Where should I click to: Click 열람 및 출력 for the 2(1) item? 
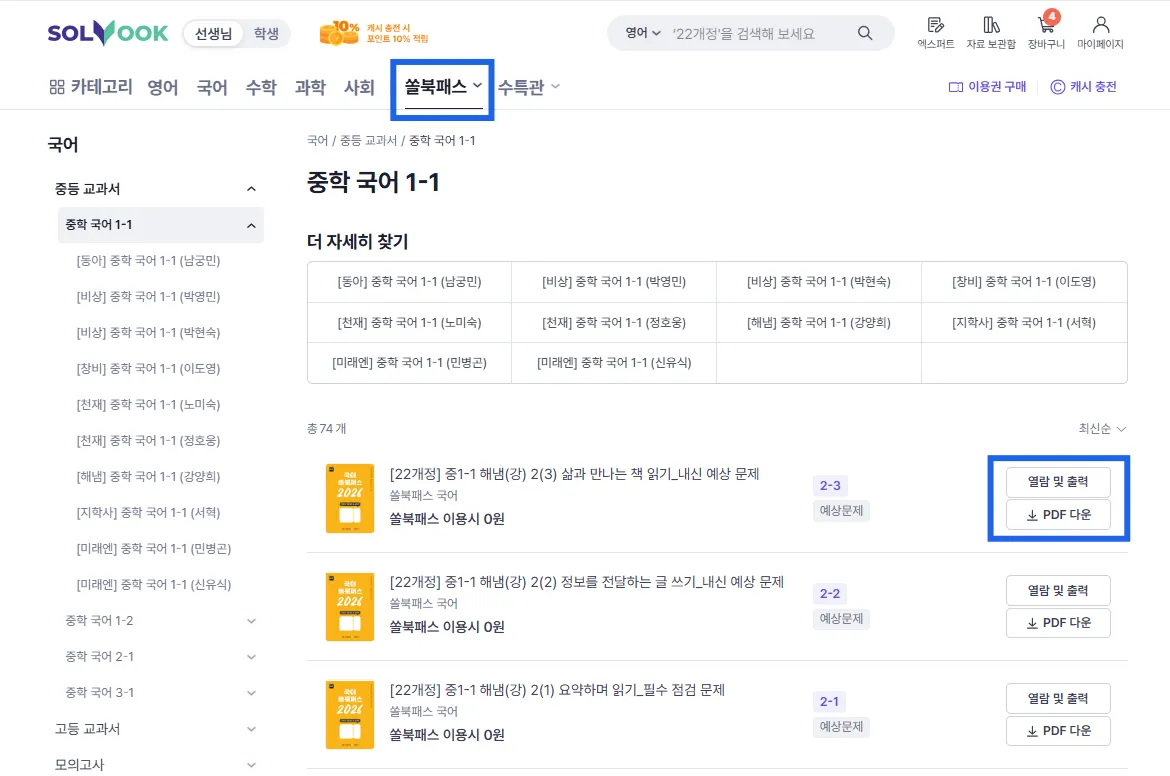click(1058, 698)
